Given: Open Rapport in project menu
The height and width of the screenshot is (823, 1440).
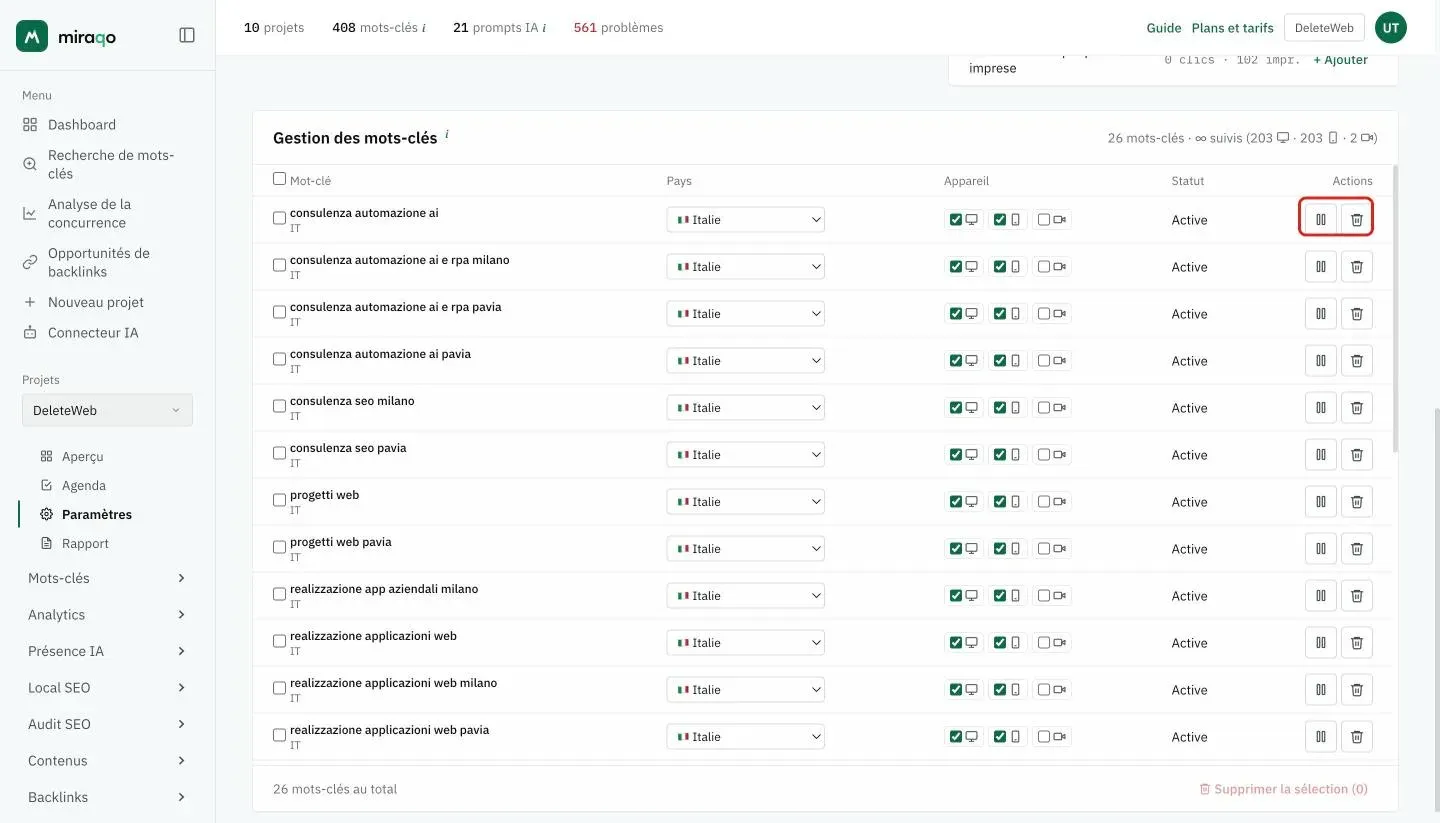Looking at the screenshot, I should (85, 543).
